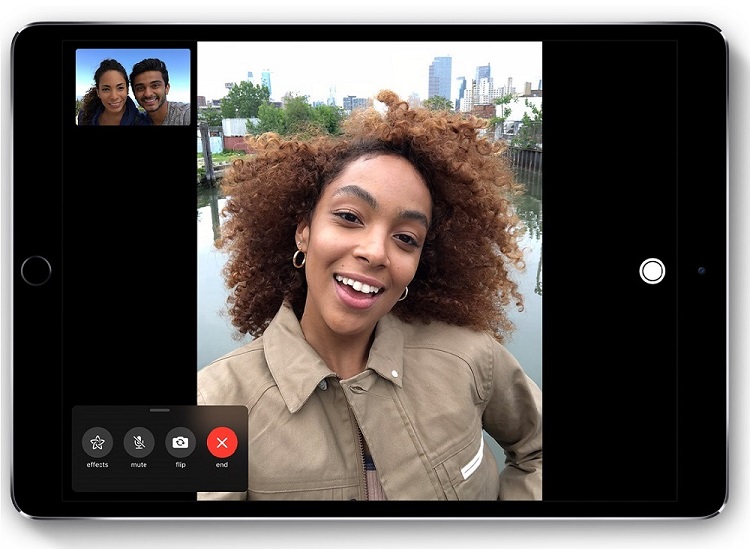The width and height of the screenshot is (750, 549).
Task: Tap the control panel grabber handle
Action: pyautogui.click(x=160, y=410)
